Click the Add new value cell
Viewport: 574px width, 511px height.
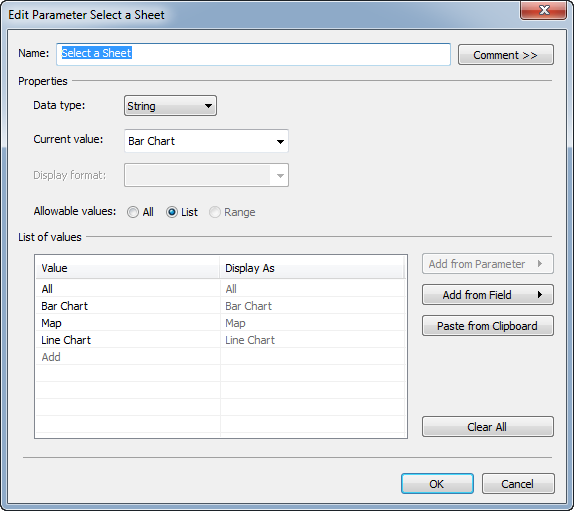pyautogui.click(x=128, y=357)
